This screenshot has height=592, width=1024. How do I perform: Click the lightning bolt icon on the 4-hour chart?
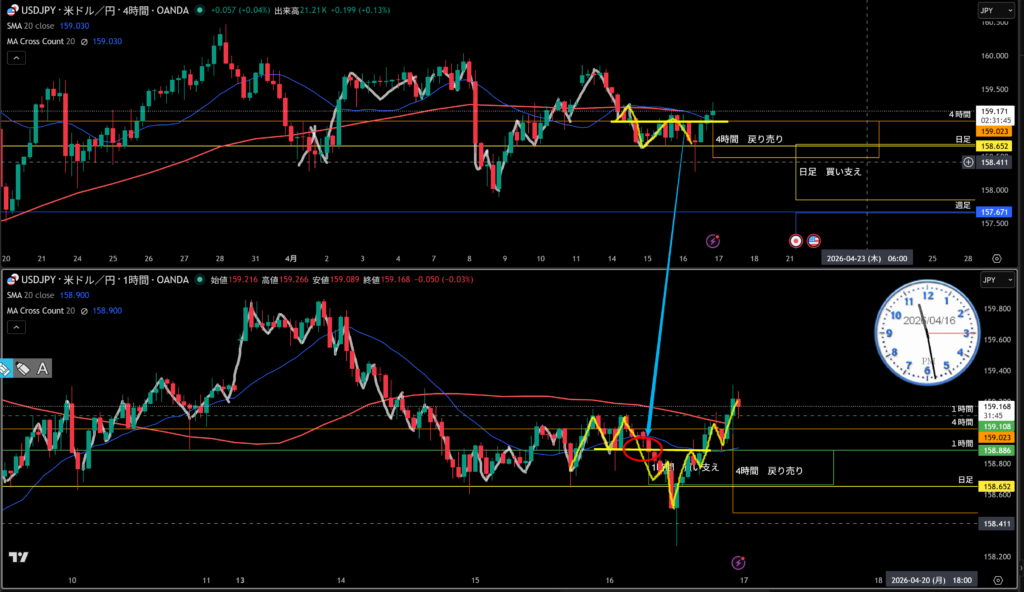pos(712,241)
